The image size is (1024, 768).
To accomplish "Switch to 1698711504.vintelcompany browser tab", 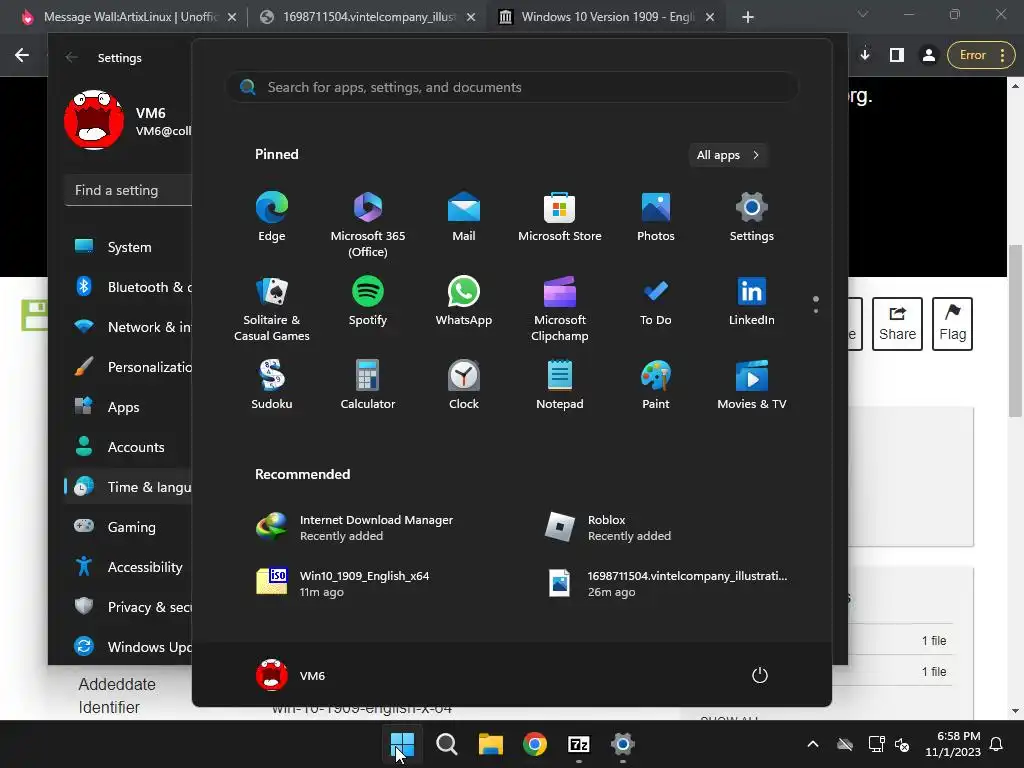I will (368, 17).
